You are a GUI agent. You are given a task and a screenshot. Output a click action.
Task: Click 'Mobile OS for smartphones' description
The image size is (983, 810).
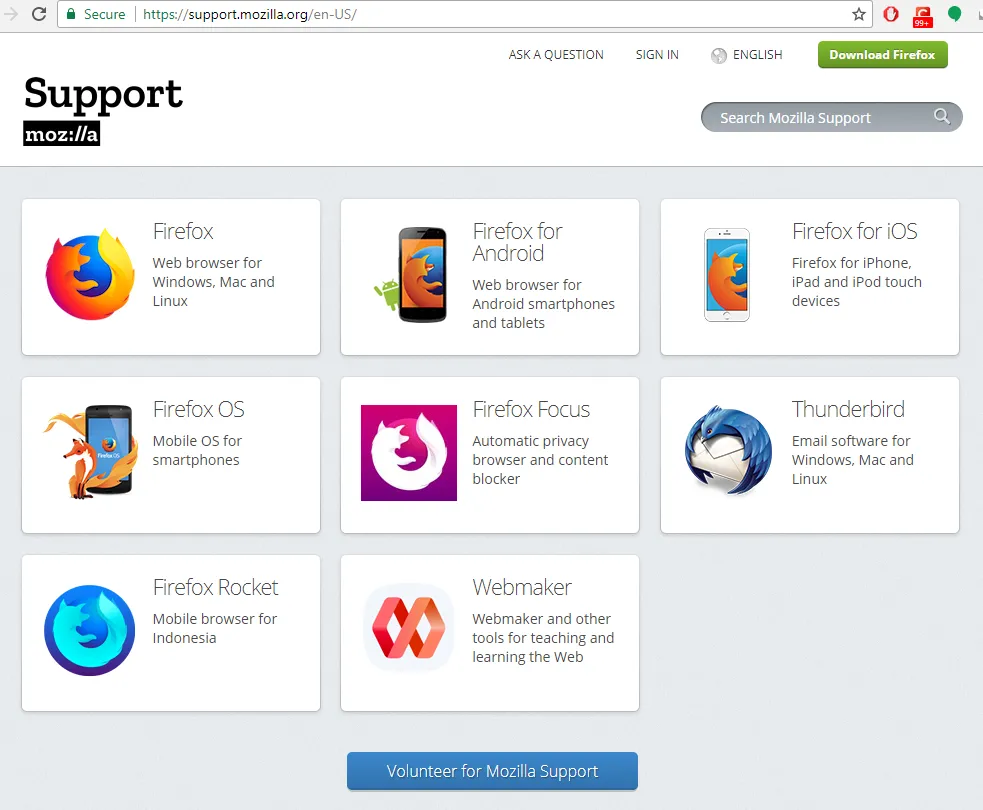pyautogui.click(x=197, y=450)
